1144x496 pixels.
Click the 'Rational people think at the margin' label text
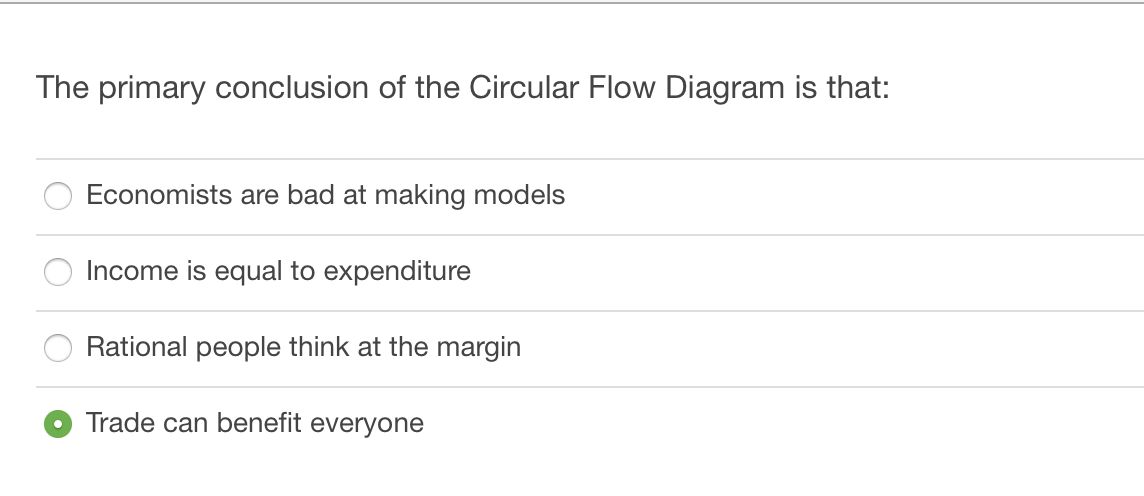coord(304,347)
